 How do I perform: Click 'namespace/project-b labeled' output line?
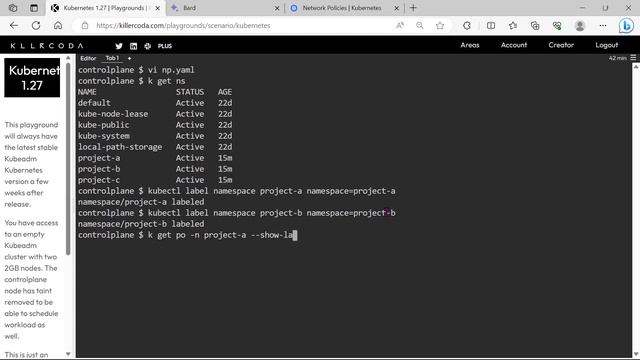141,224
